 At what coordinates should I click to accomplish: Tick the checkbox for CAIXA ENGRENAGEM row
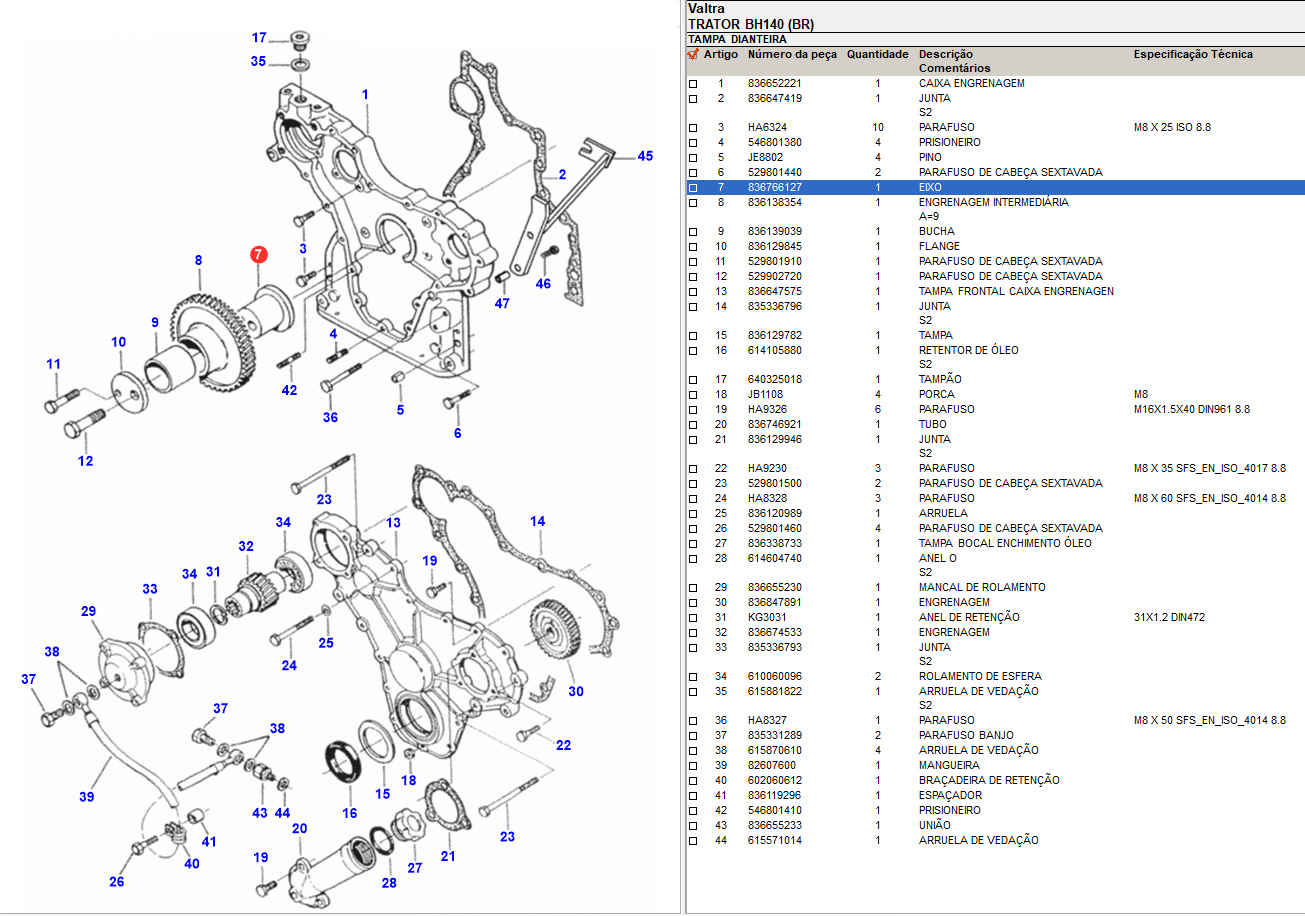coord(693,84)
